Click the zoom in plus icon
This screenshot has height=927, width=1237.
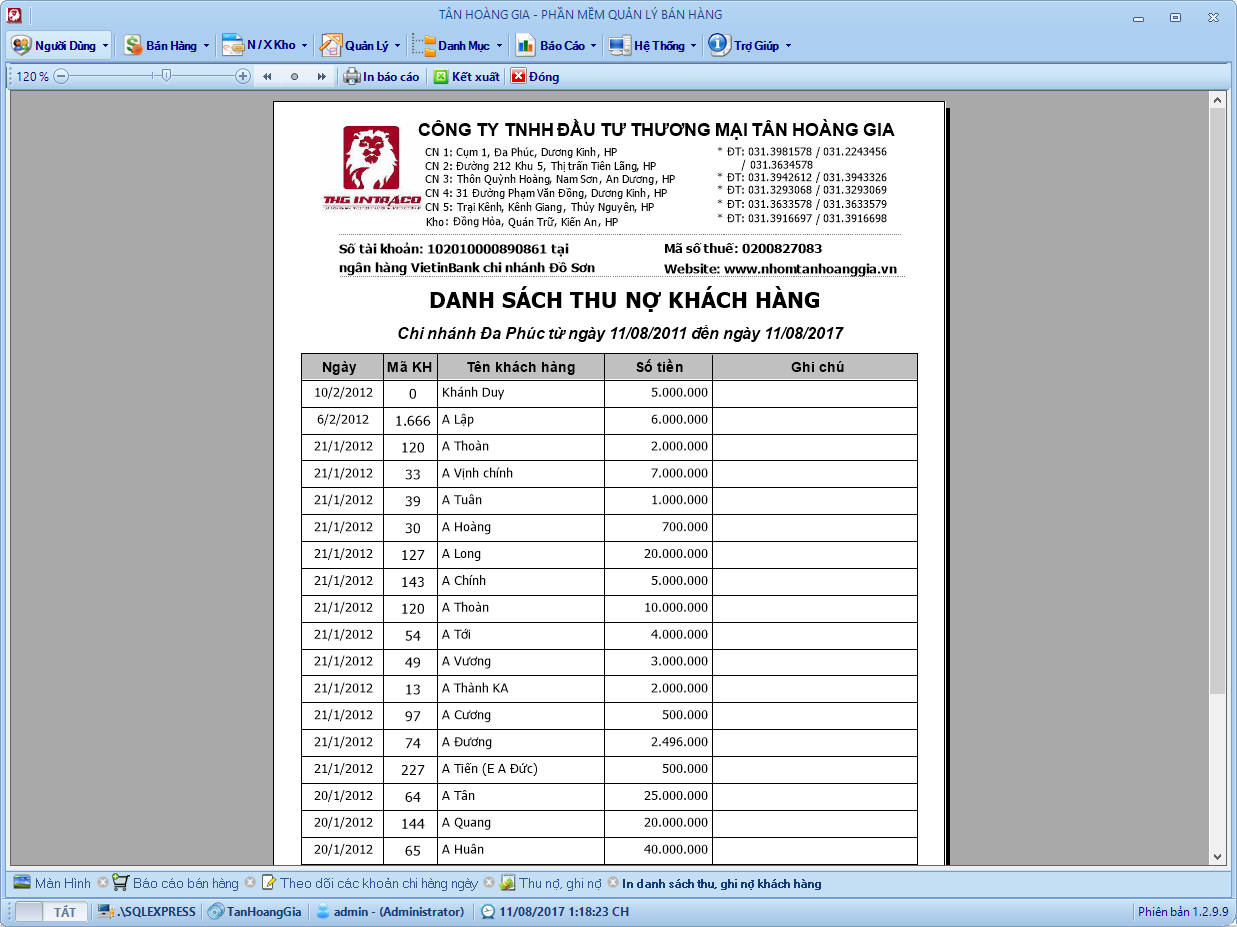[243, 76]
